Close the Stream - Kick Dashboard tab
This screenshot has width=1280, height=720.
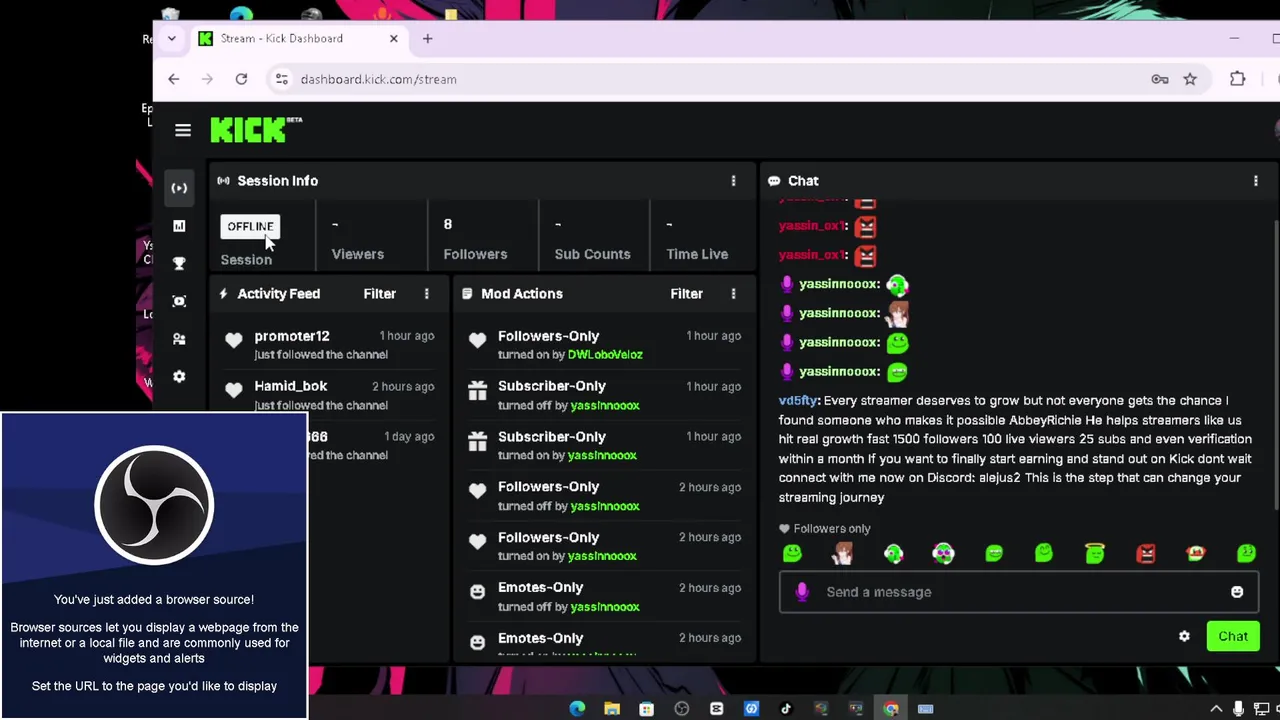click(x=393, y=38)
